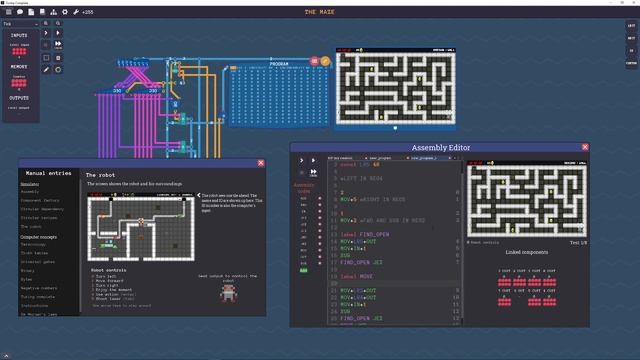Open Truth tables manual entry
This screenshot has width=640, height=360.
(x=34, y=253)
